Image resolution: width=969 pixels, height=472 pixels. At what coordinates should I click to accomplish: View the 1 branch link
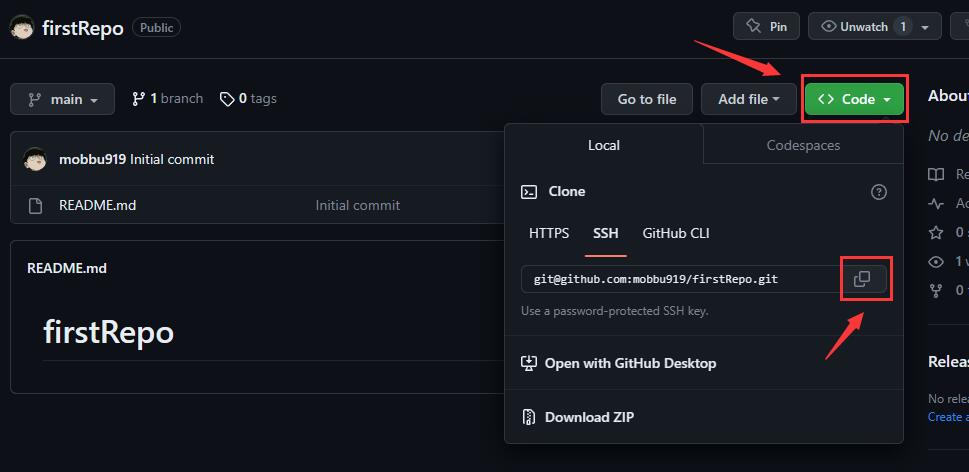[167, 99]
